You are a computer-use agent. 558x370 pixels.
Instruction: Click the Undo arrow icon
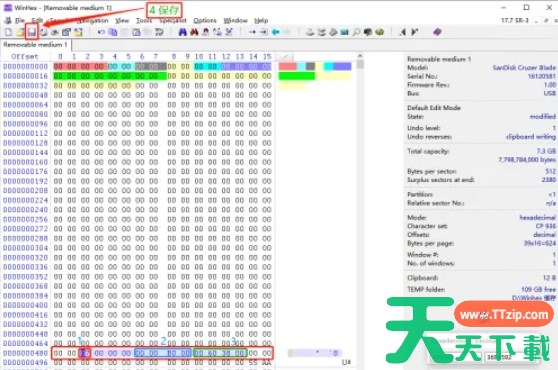(x=101, y=32)
